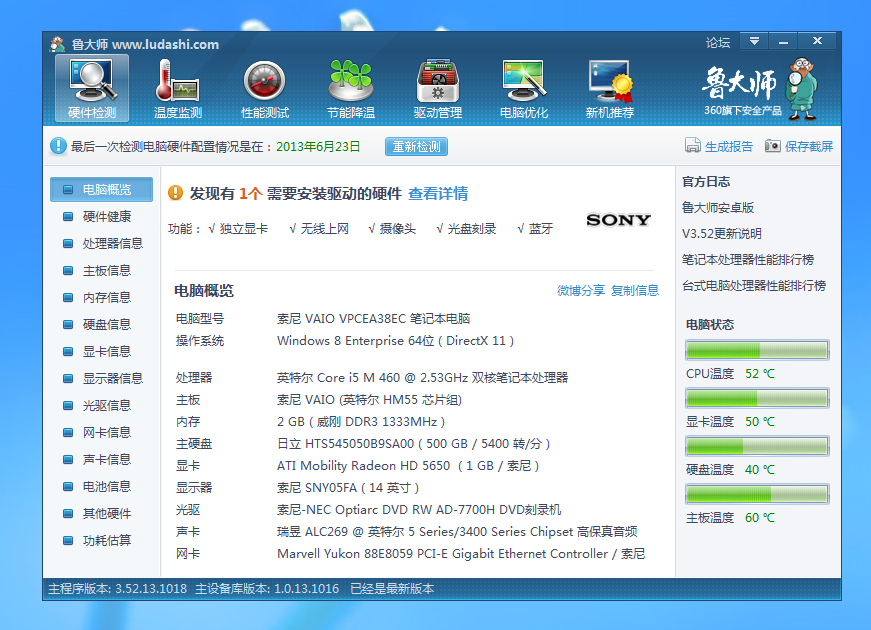Click the 日立 HTS545050B9SA00 disk text
This screenshot has height=630, width=871.
click(x=413, y=444)
